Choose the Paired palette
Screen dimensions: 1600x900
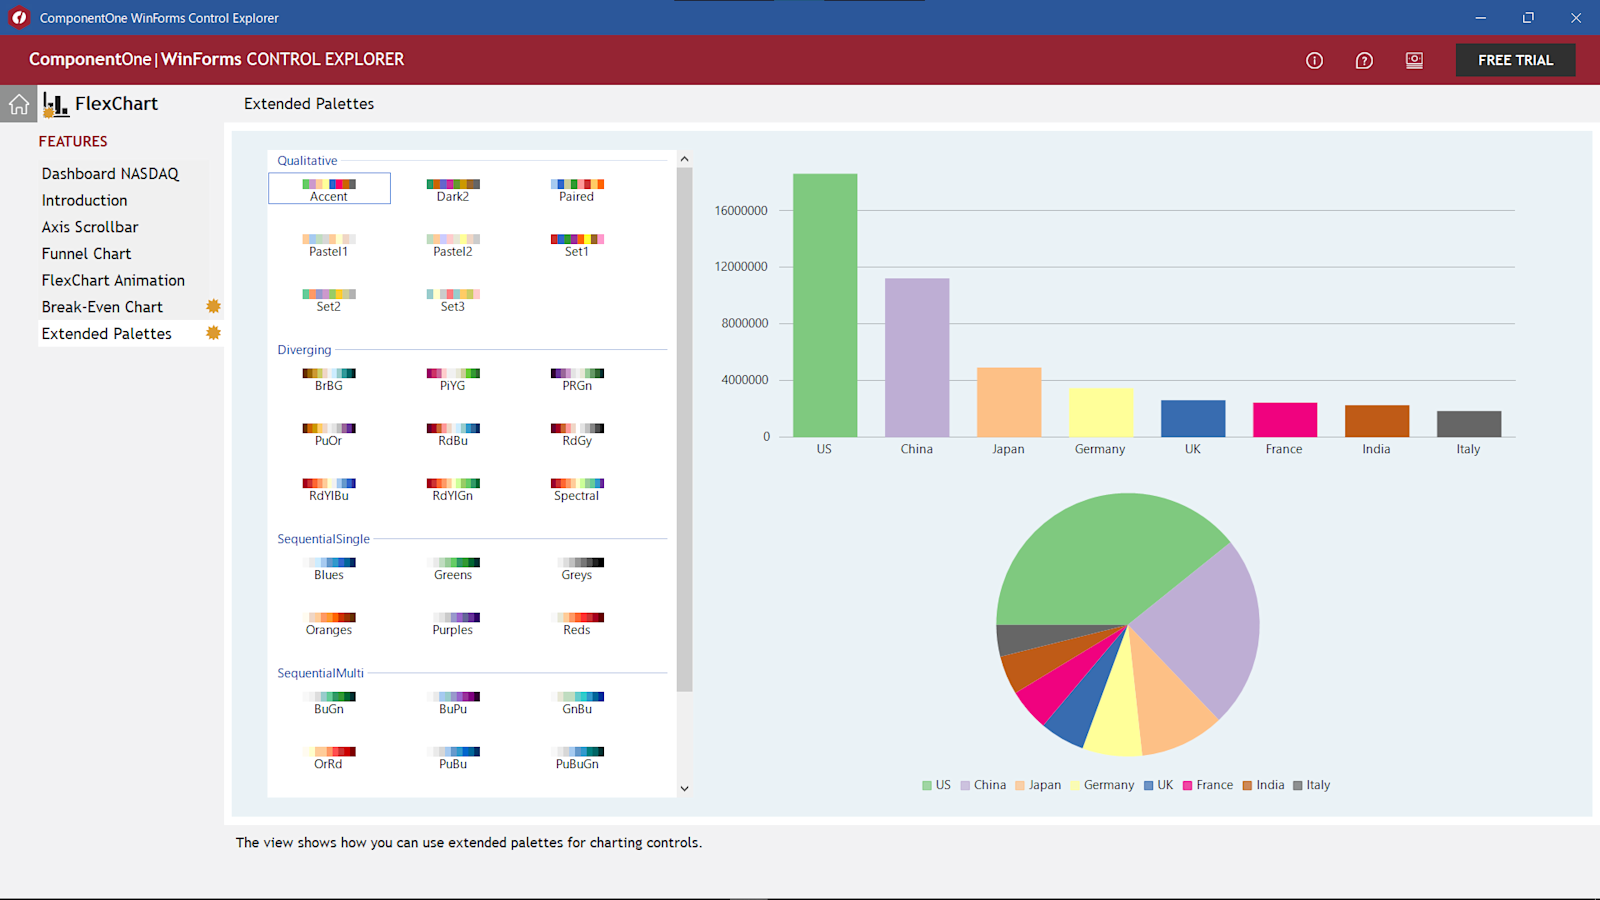tap(577, 189)
